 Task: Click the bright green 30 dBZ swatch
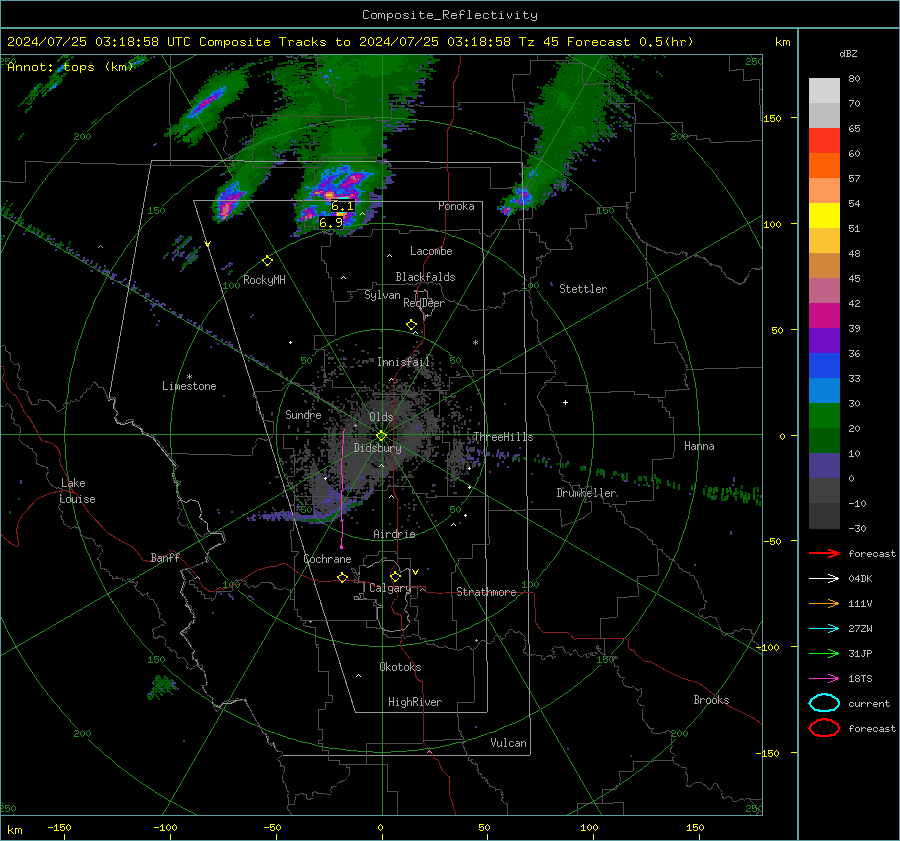(824, 416)
